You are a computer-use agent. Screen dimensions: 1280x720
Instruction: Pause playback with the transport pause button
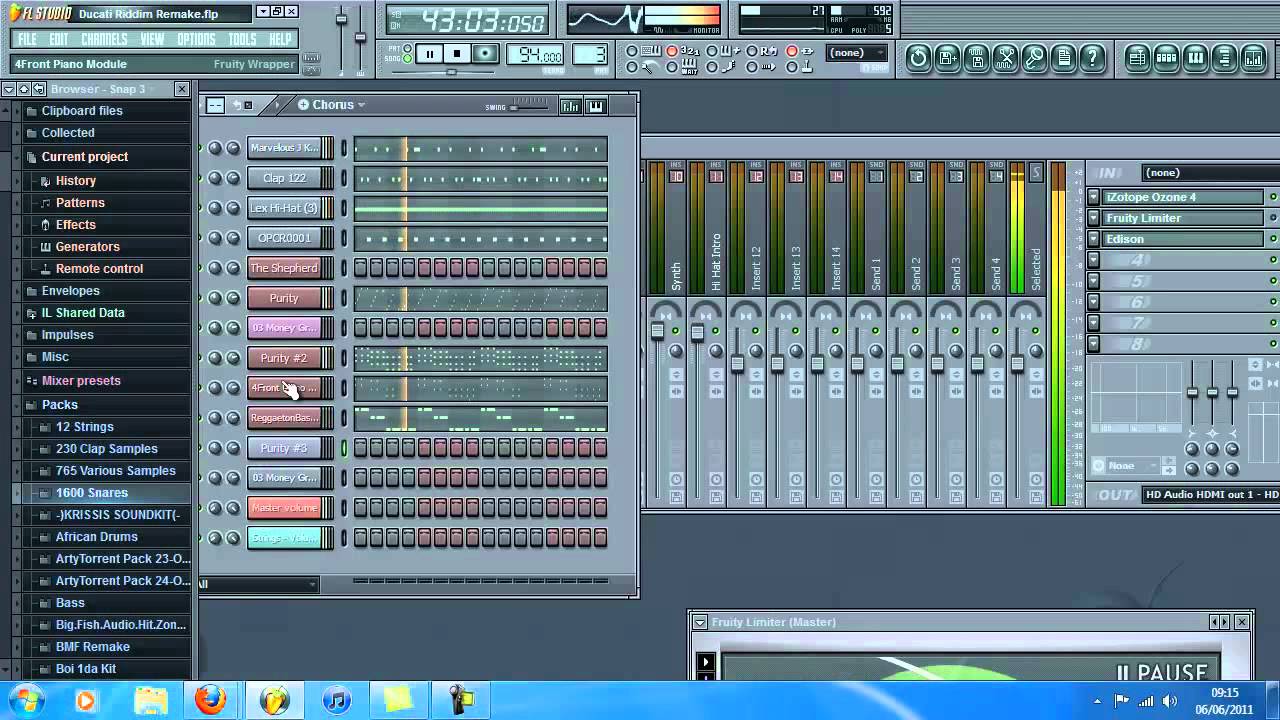(x=430, y=54)
